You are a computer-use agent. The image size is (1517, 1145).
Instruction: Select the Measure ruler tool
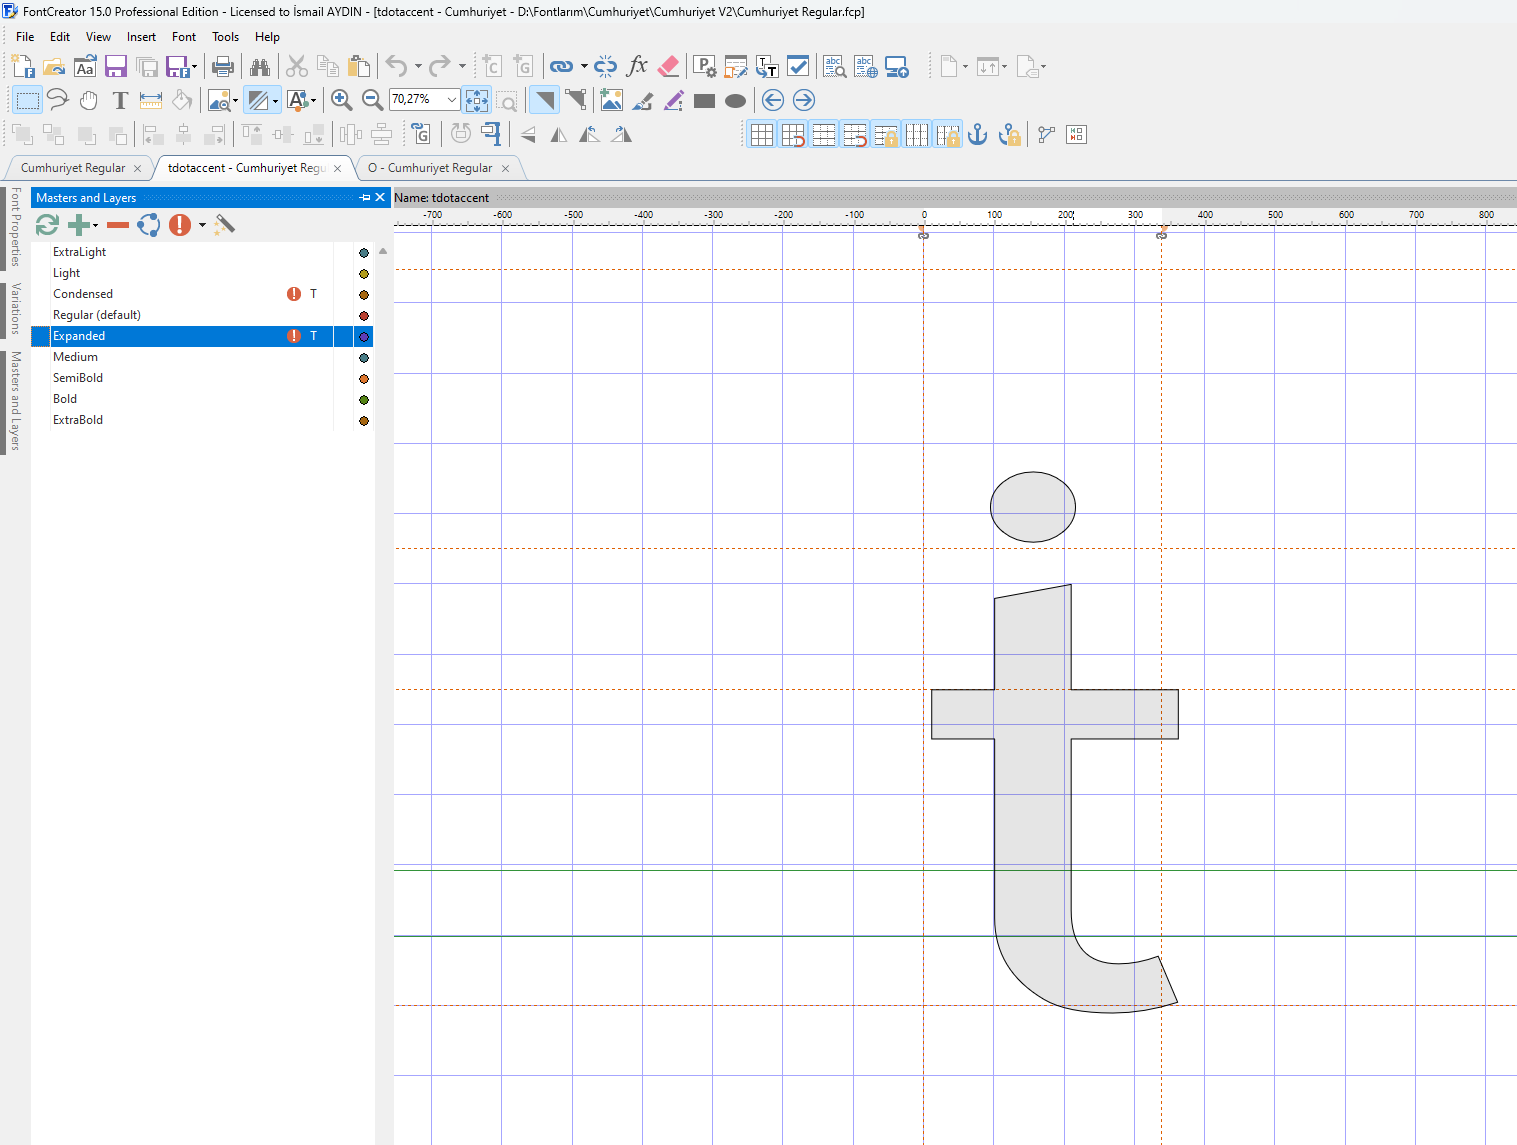pyautogui.click(x=151, y=100)
